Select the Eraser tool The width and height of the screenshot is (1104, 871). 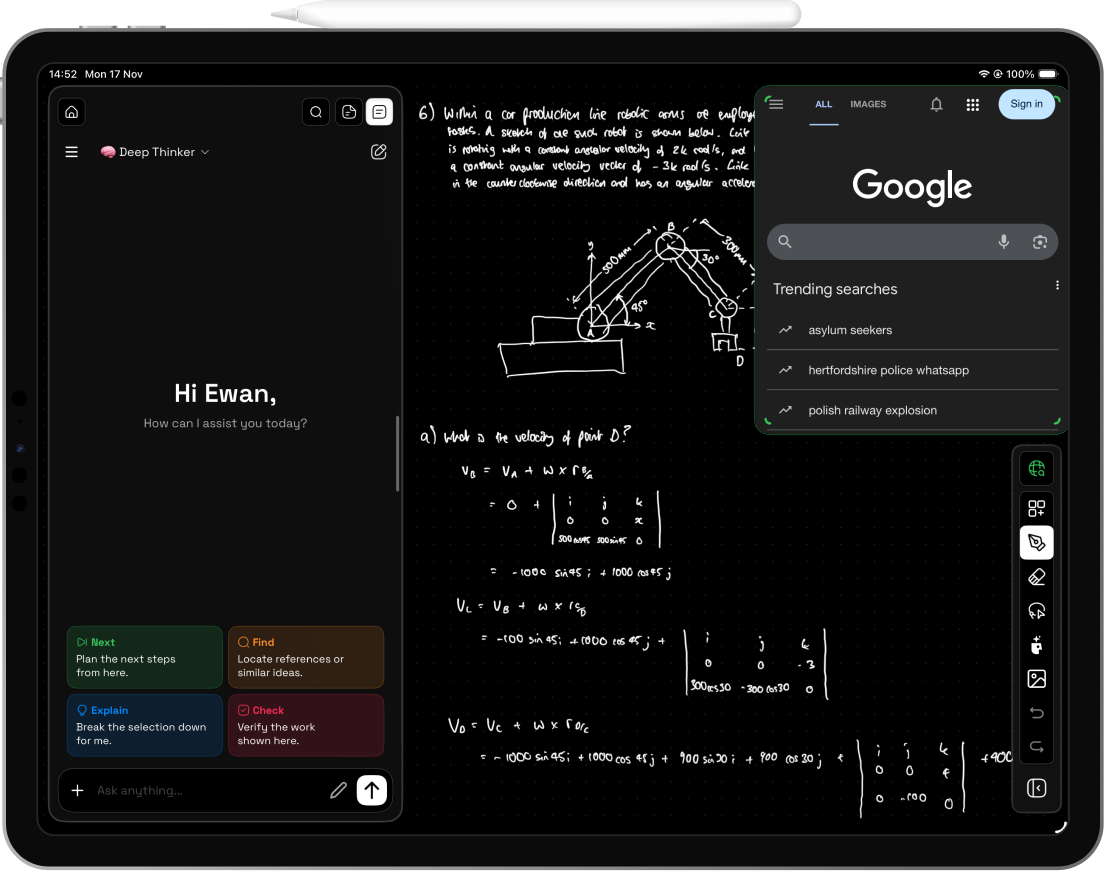(1036, 577)
